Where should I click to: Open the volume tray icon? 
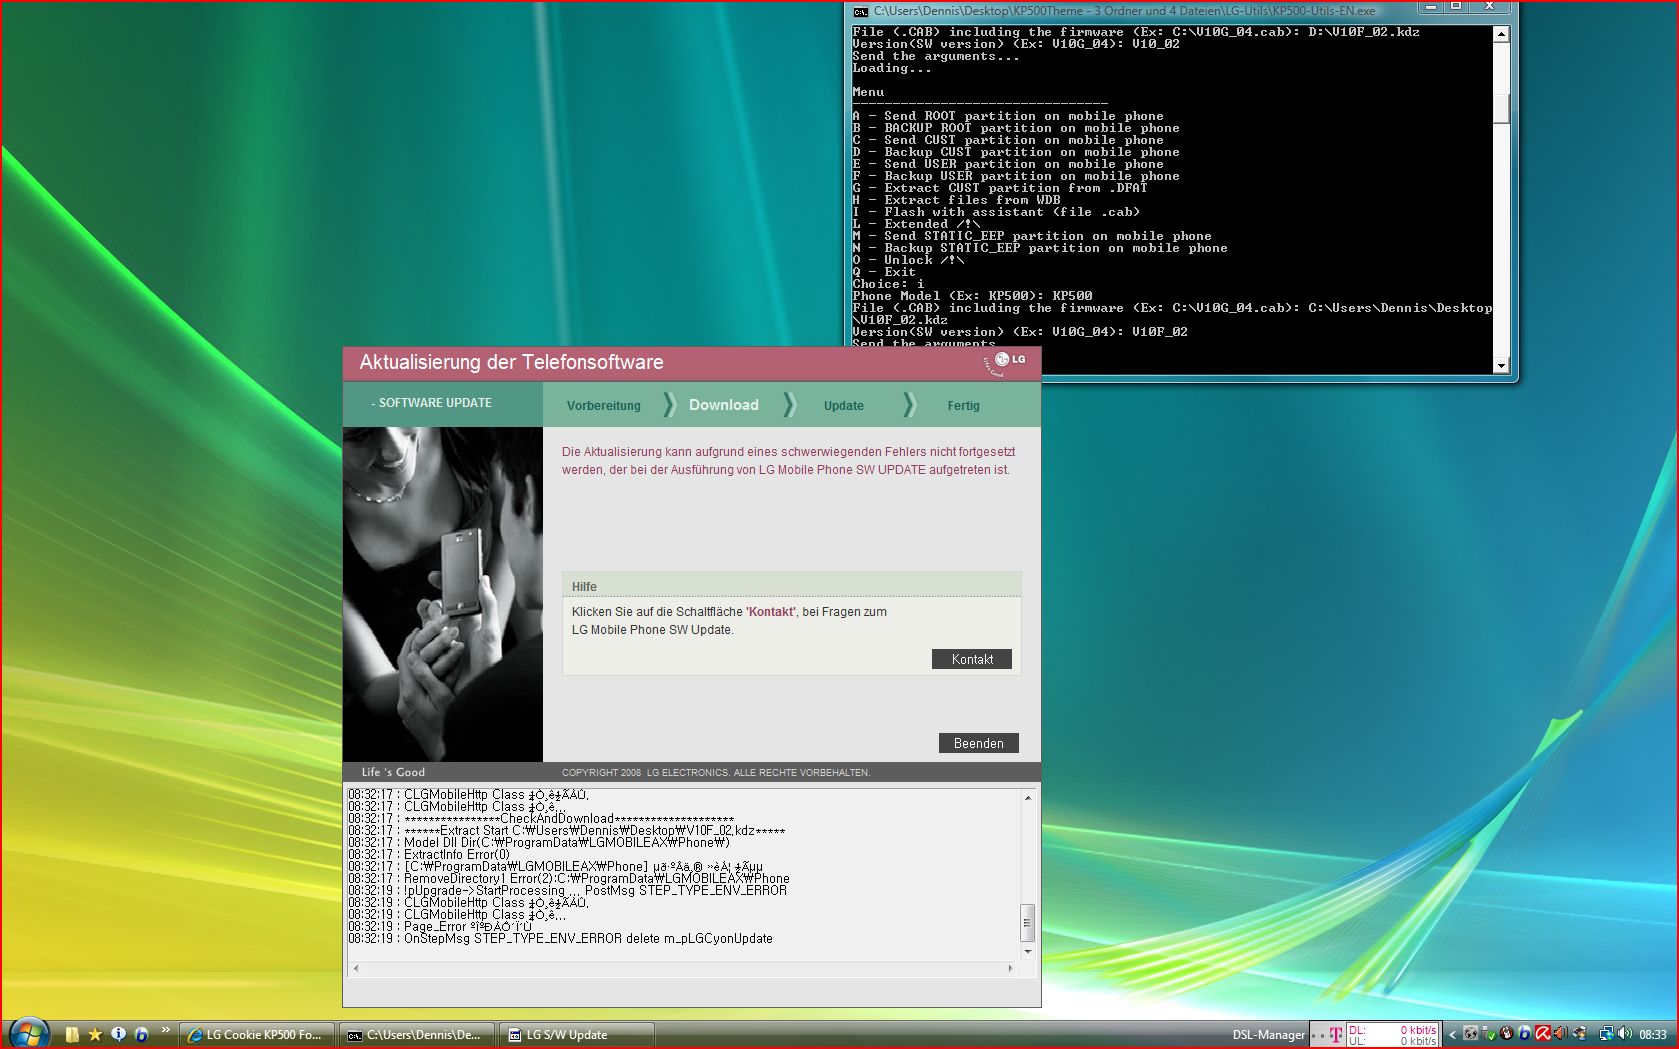click(1625, 1034)
